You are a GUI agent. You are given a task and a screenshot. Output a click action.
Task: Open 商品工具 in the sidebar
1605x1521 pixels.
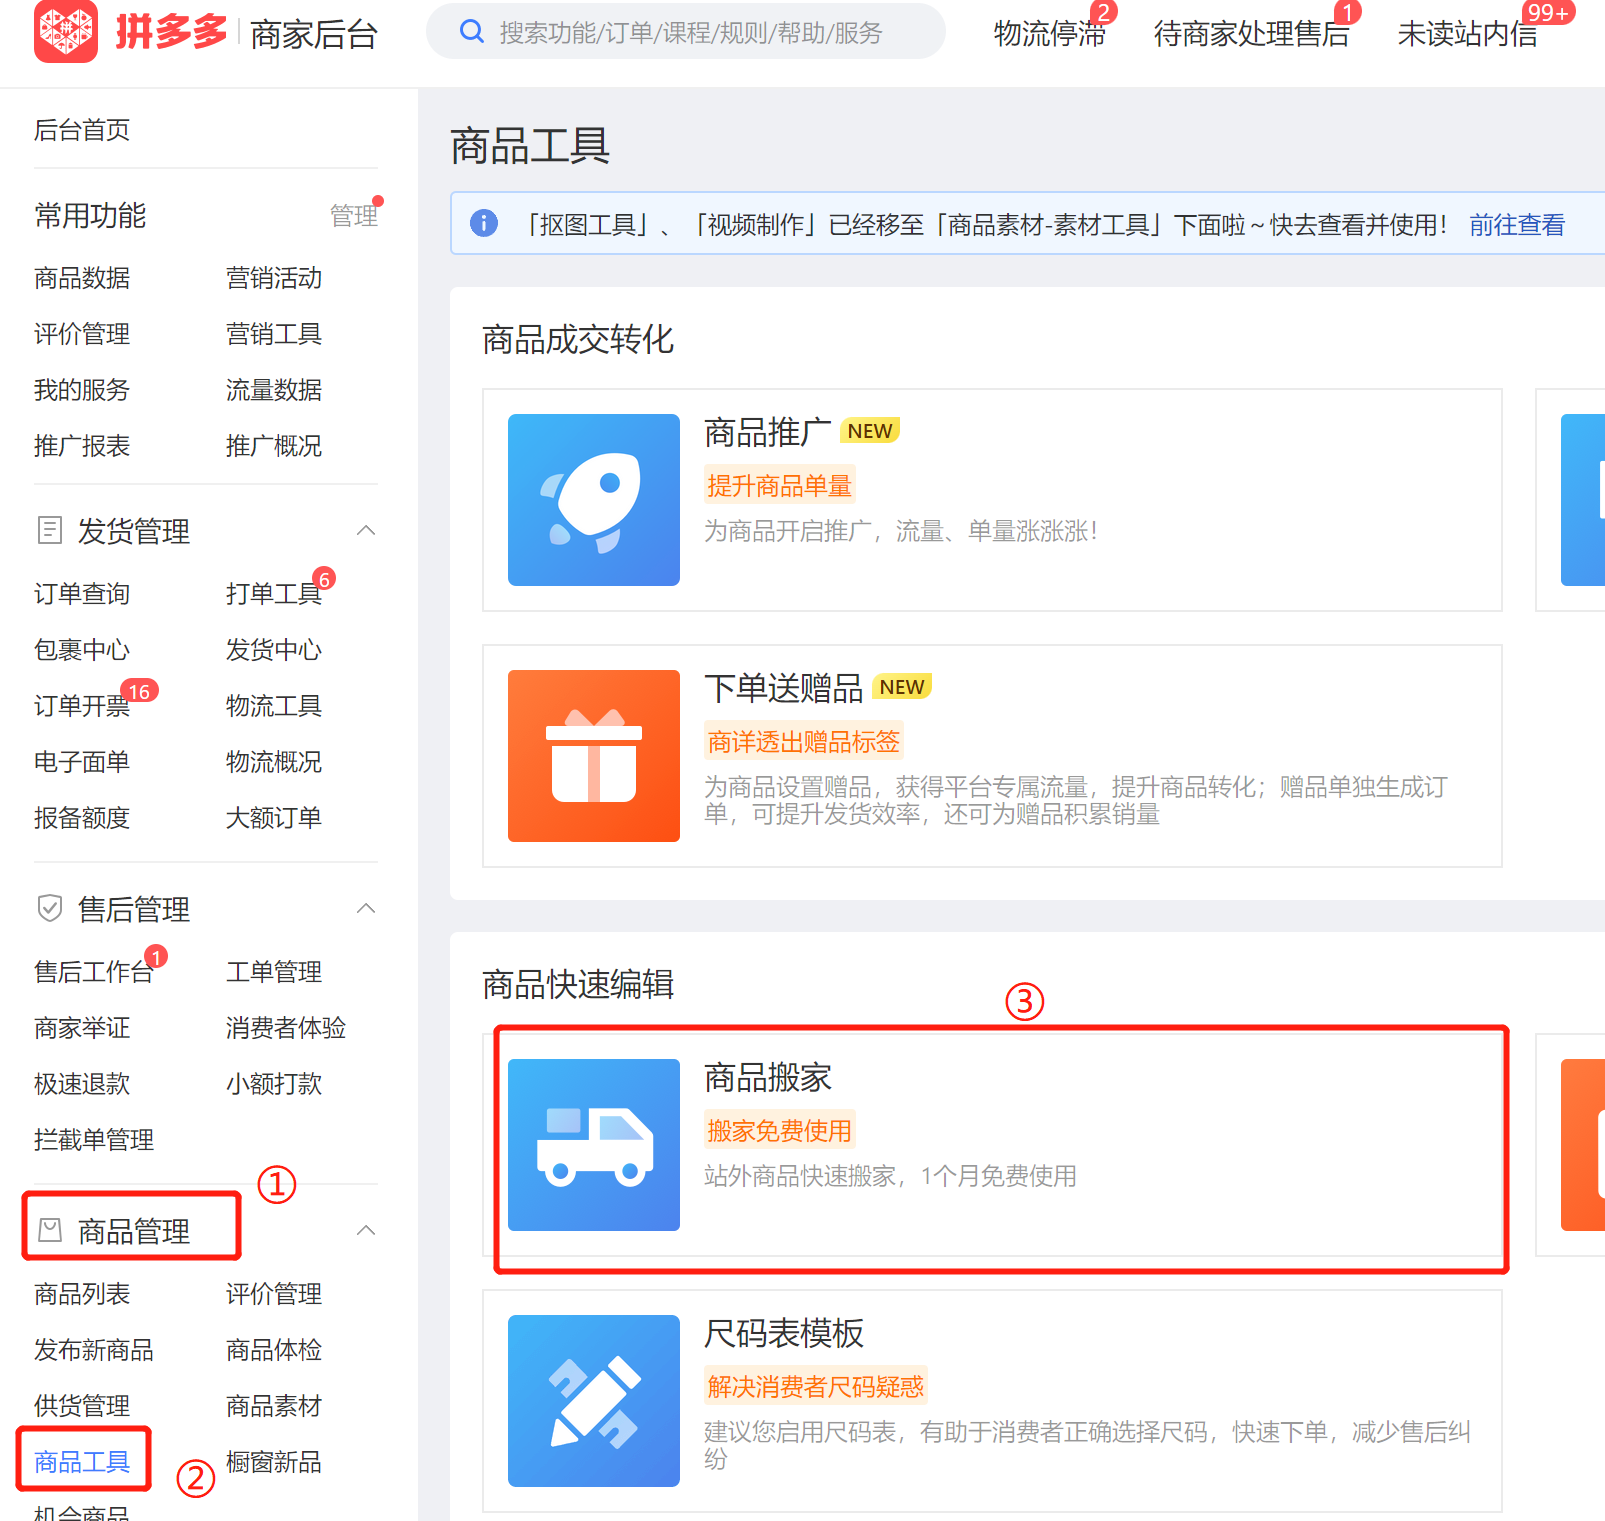(82, 1462)
